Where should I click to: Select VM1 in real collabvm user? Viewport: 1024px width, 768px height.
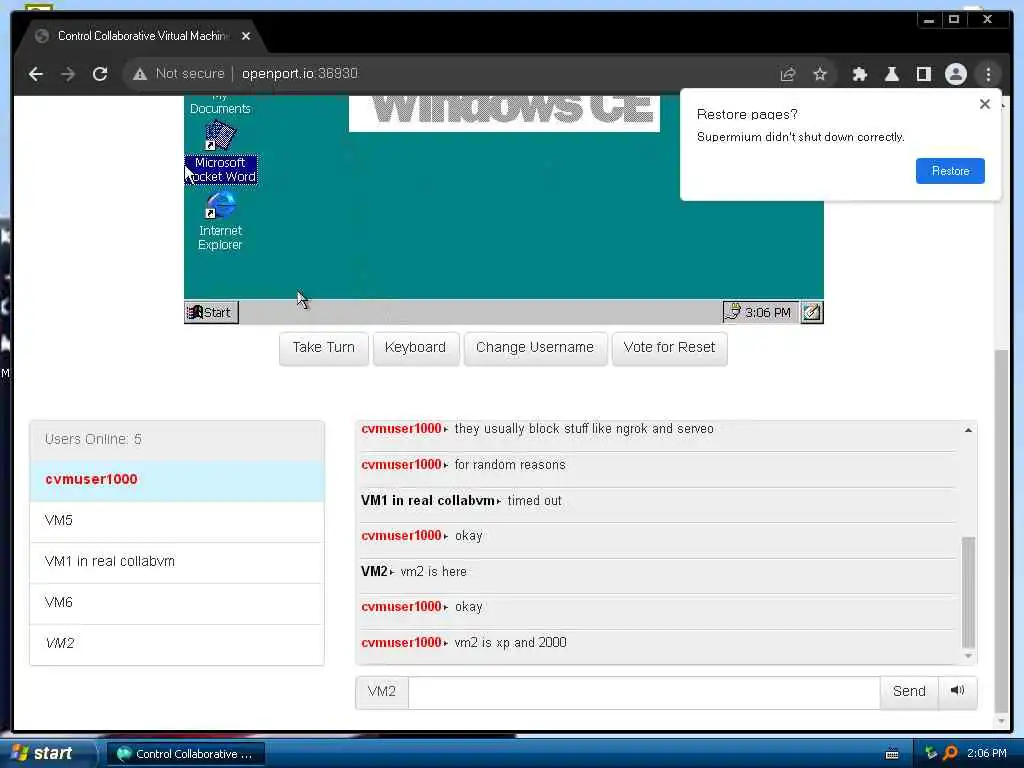point(177,562)
